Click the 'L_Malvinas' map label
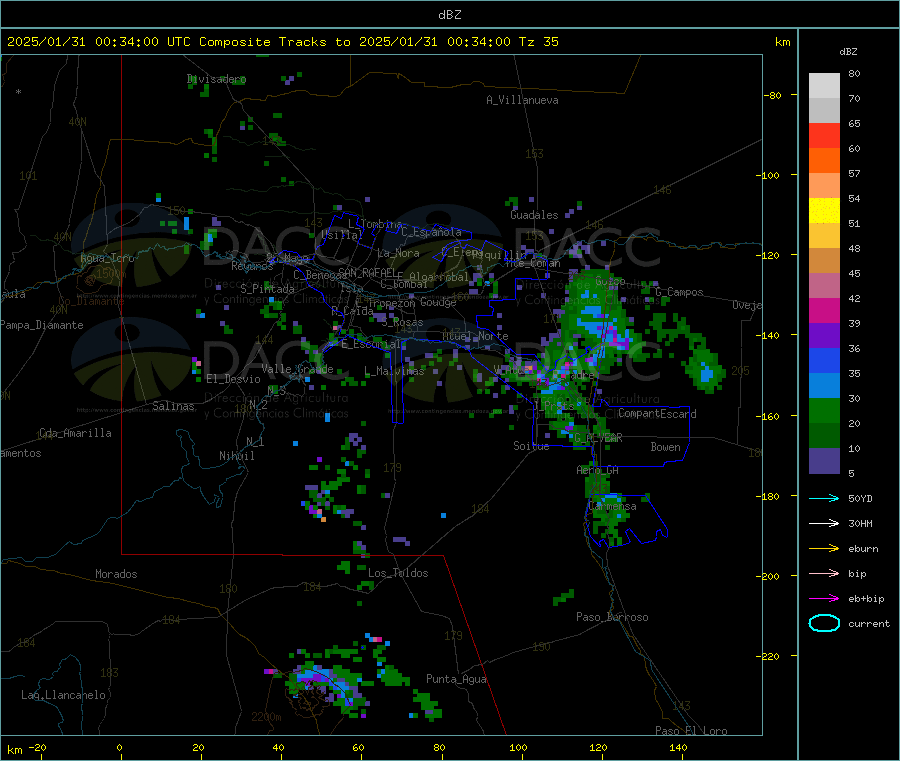Viewport: 900px width, 761px height. [x=394, y=371]
